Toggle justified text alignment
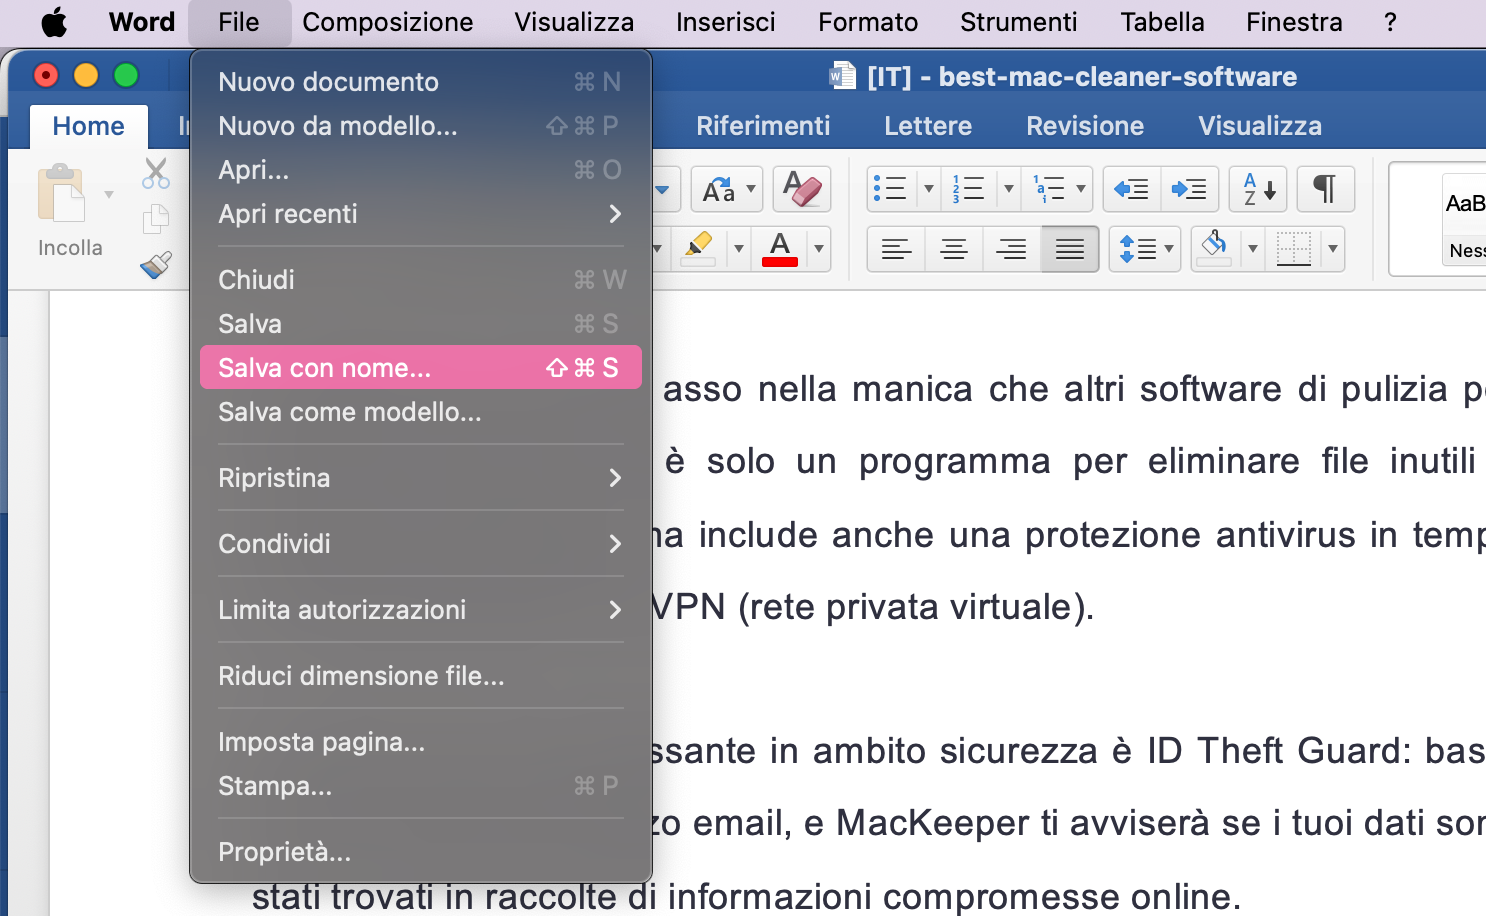This screenshot has height=916, width=1486. pyautogui.click(x=1070, y=249)
